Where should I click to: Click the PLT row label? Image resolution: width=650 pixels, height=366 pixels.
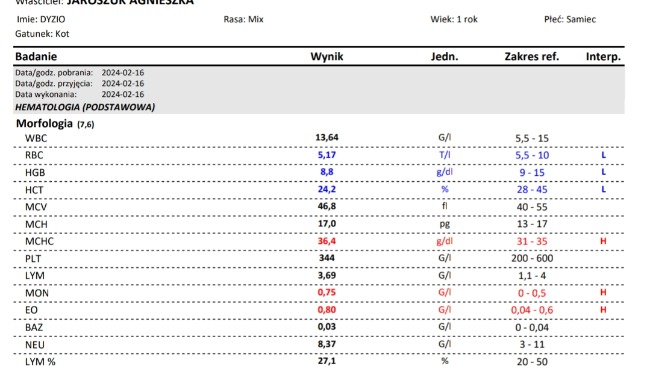click(33, 259)
